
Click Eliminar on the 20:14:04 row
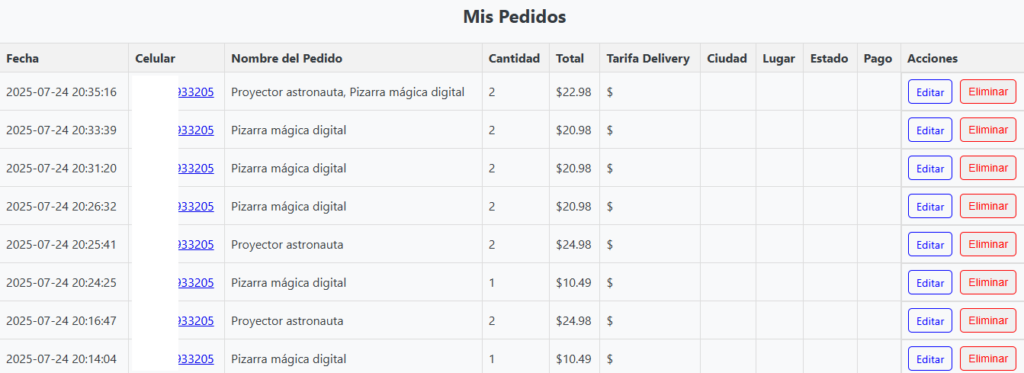pos(988,359)
